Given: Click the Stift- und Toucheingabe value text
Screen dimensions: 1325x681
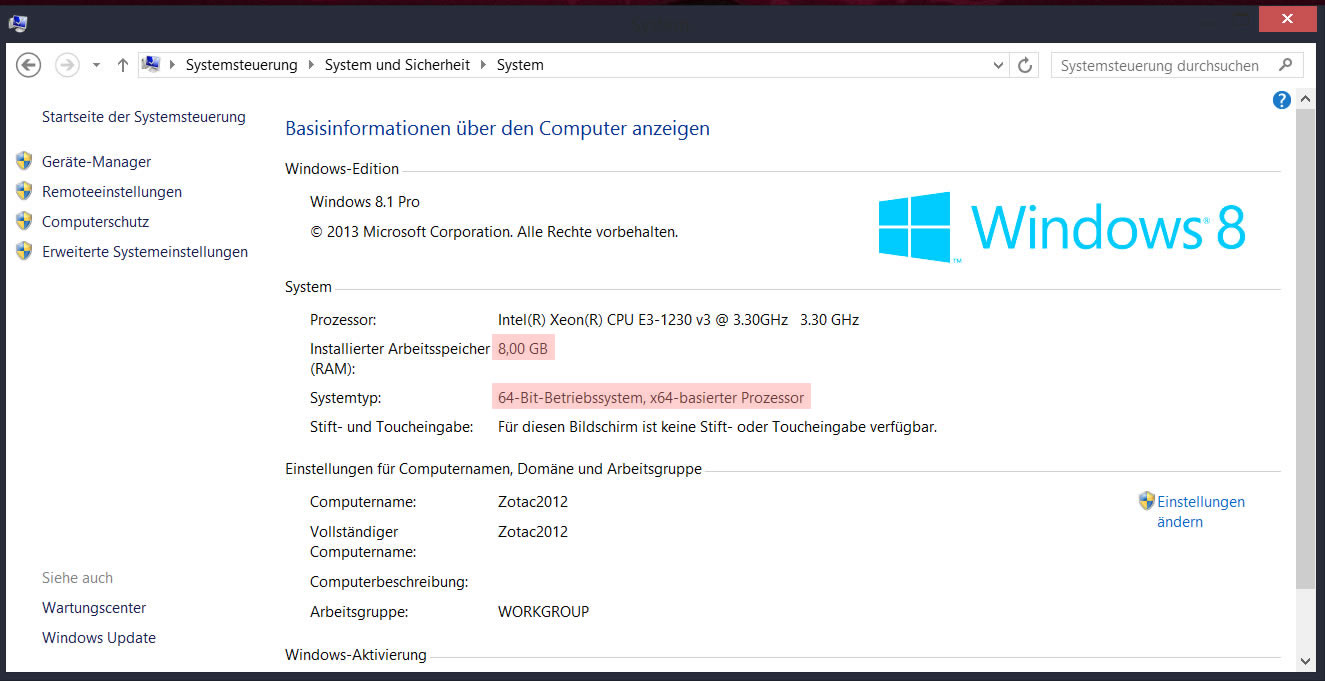Looking at the screenshot, I should click(x=717, y=427).
